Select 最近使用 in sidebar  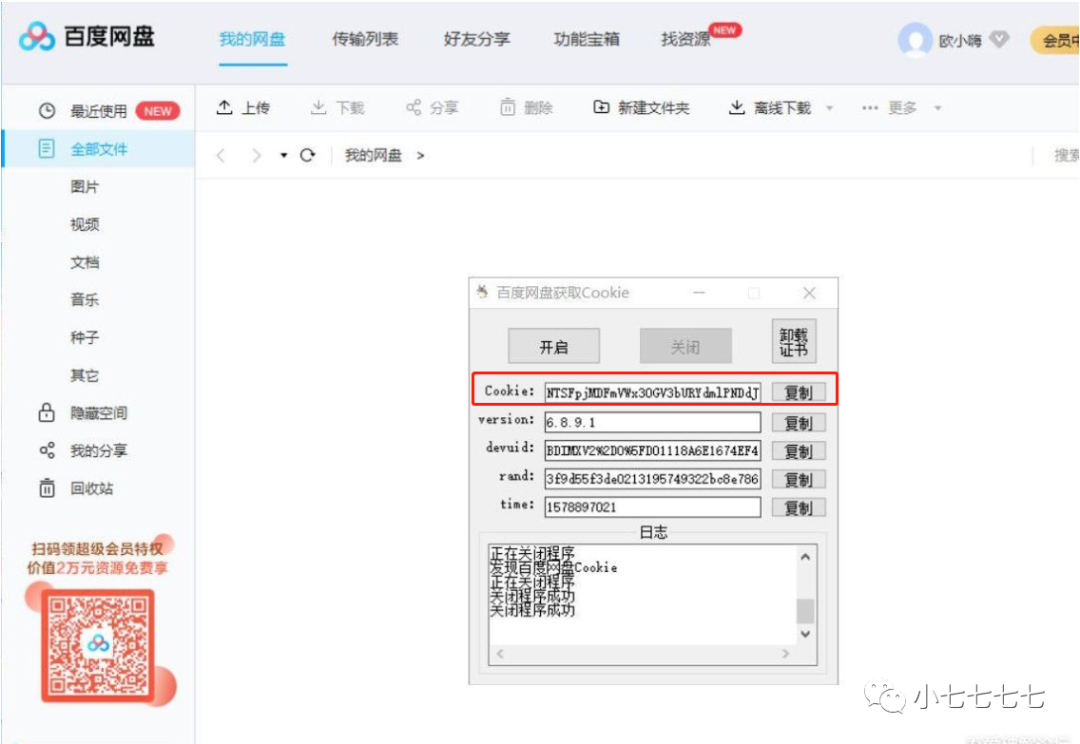98,111
